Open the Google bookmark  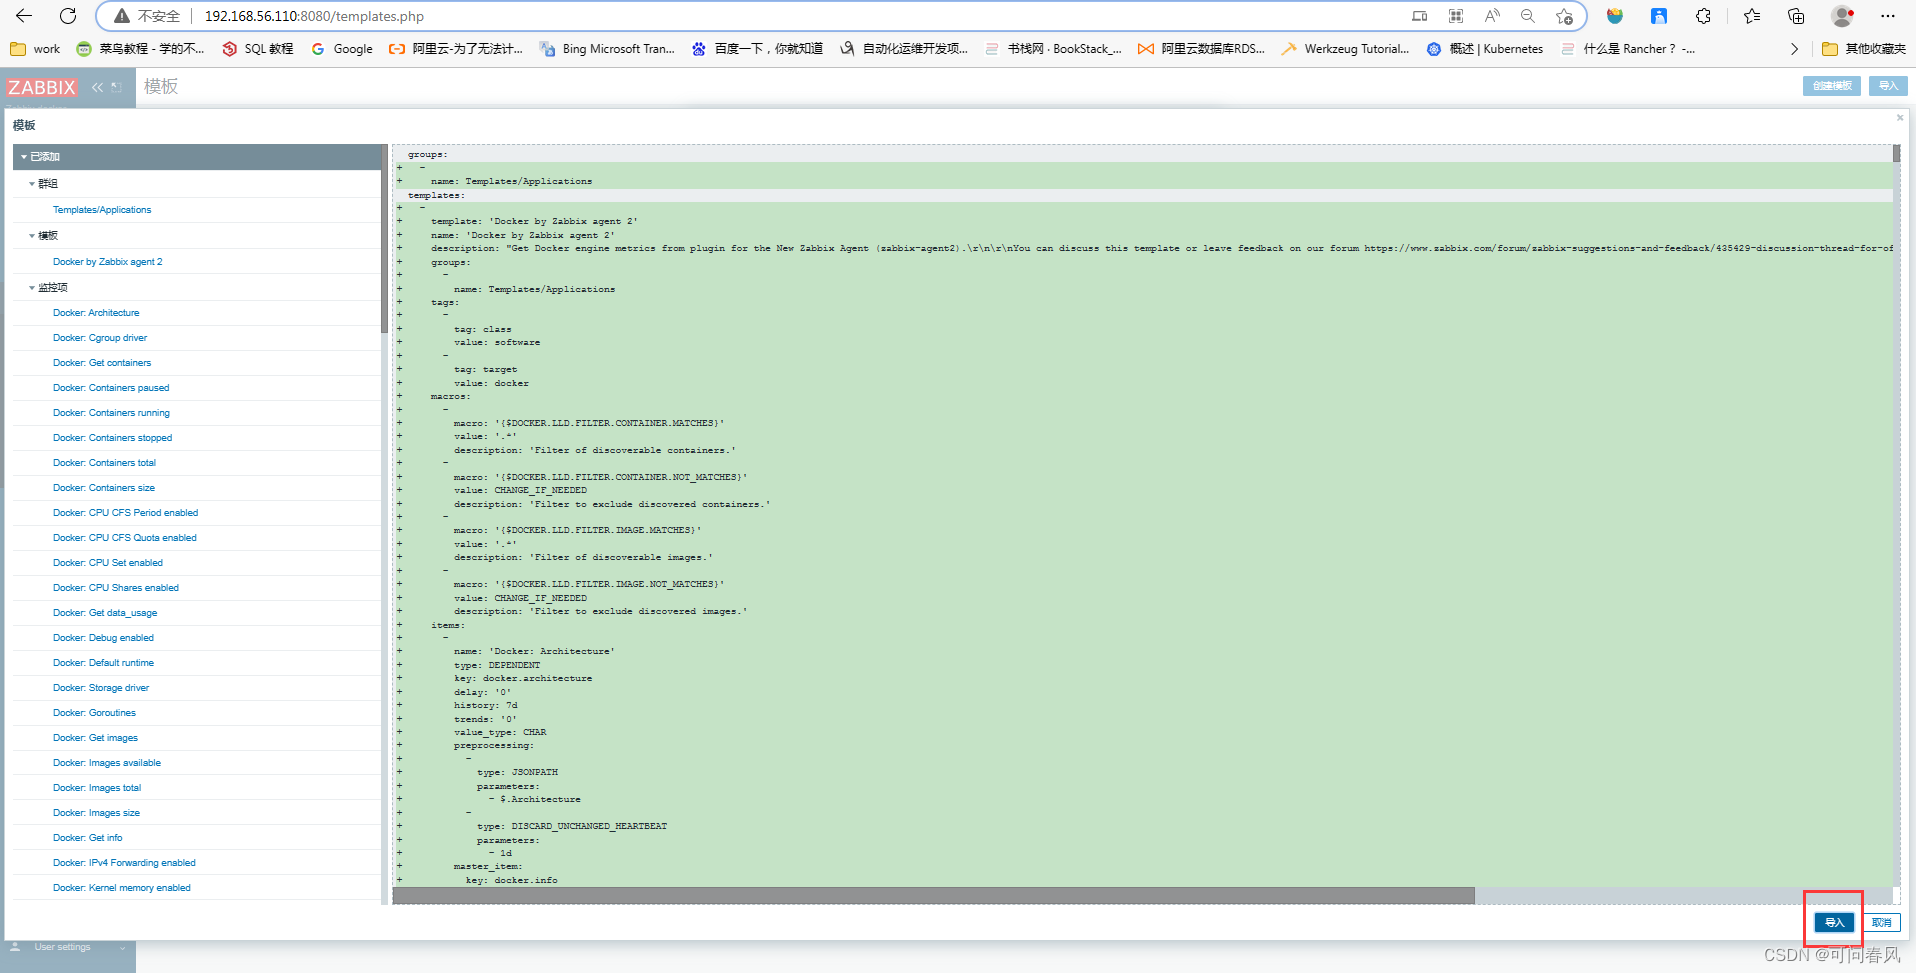point(342,48)
